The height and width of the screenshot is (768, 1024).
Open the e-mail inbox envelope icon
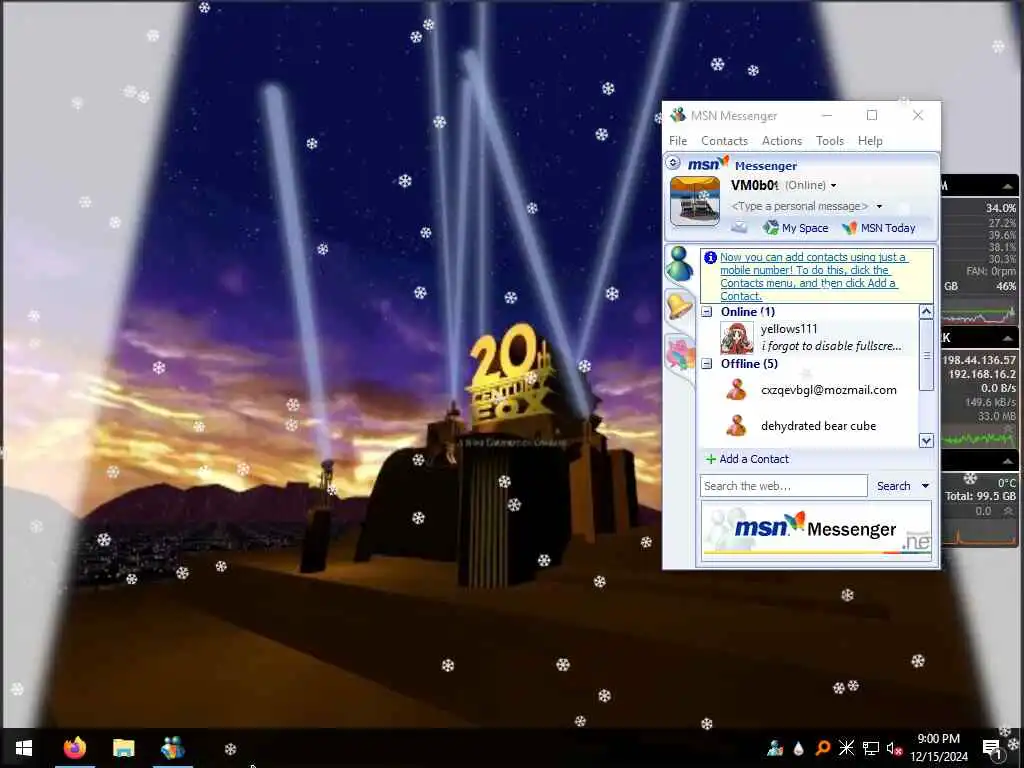739,227
